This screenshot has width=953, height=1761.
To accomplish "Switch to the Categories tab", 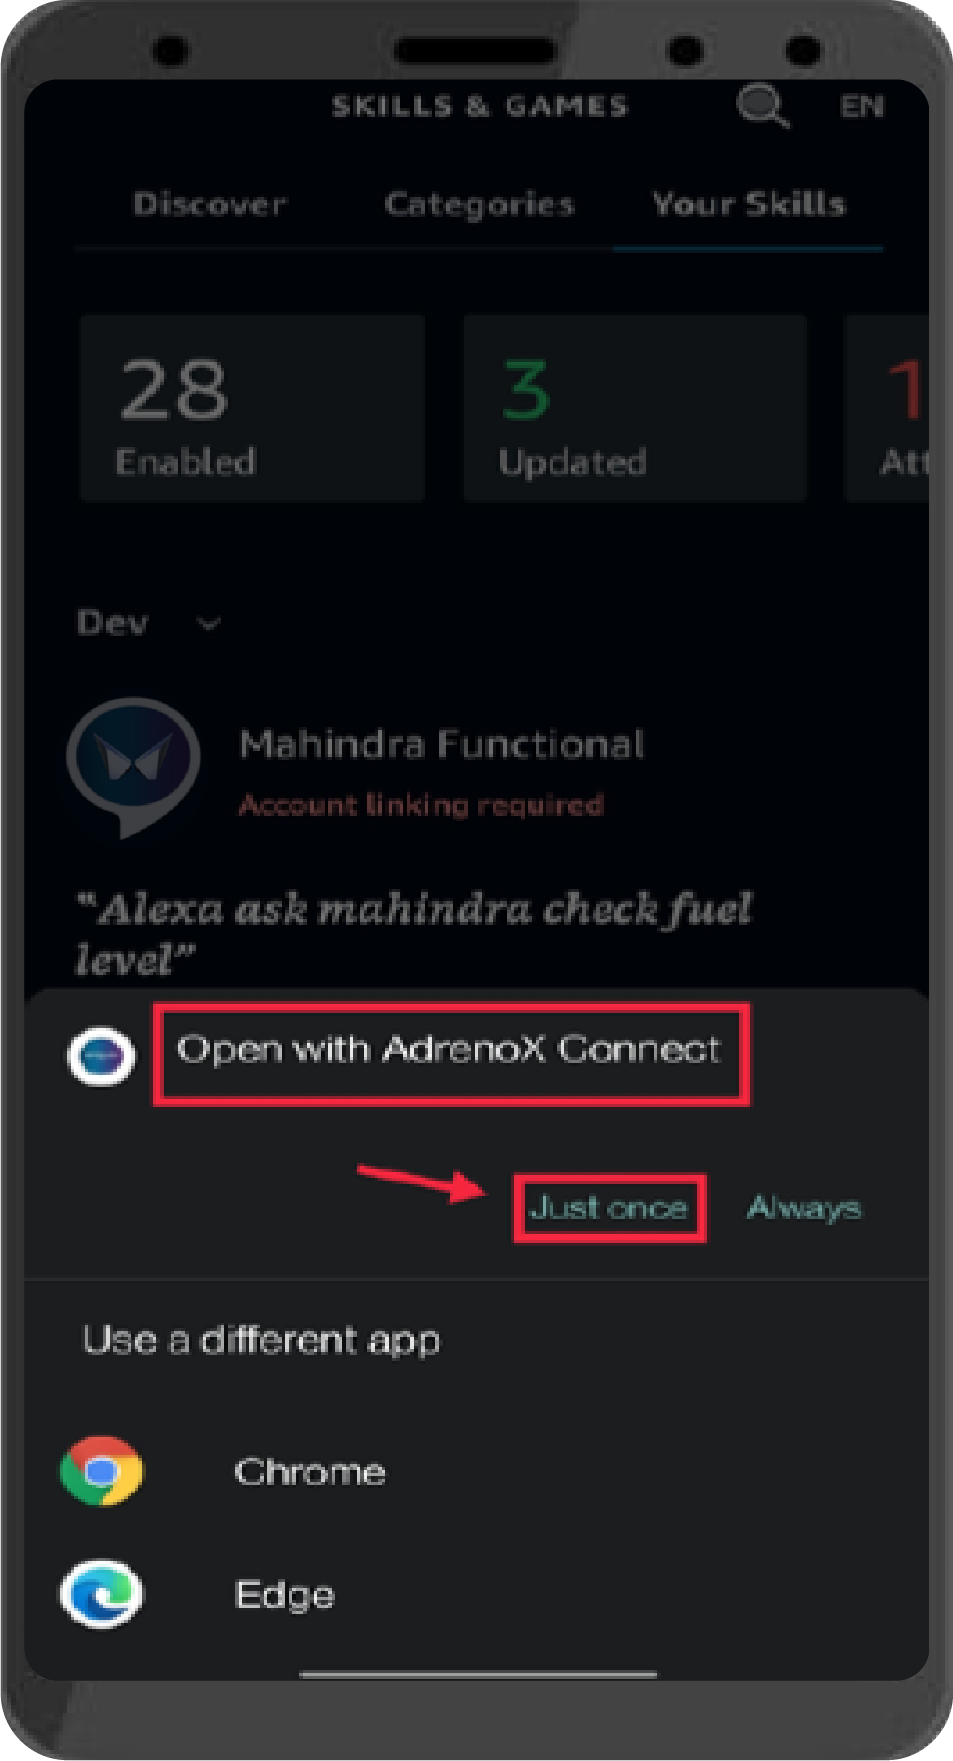I will click(479, 204).
